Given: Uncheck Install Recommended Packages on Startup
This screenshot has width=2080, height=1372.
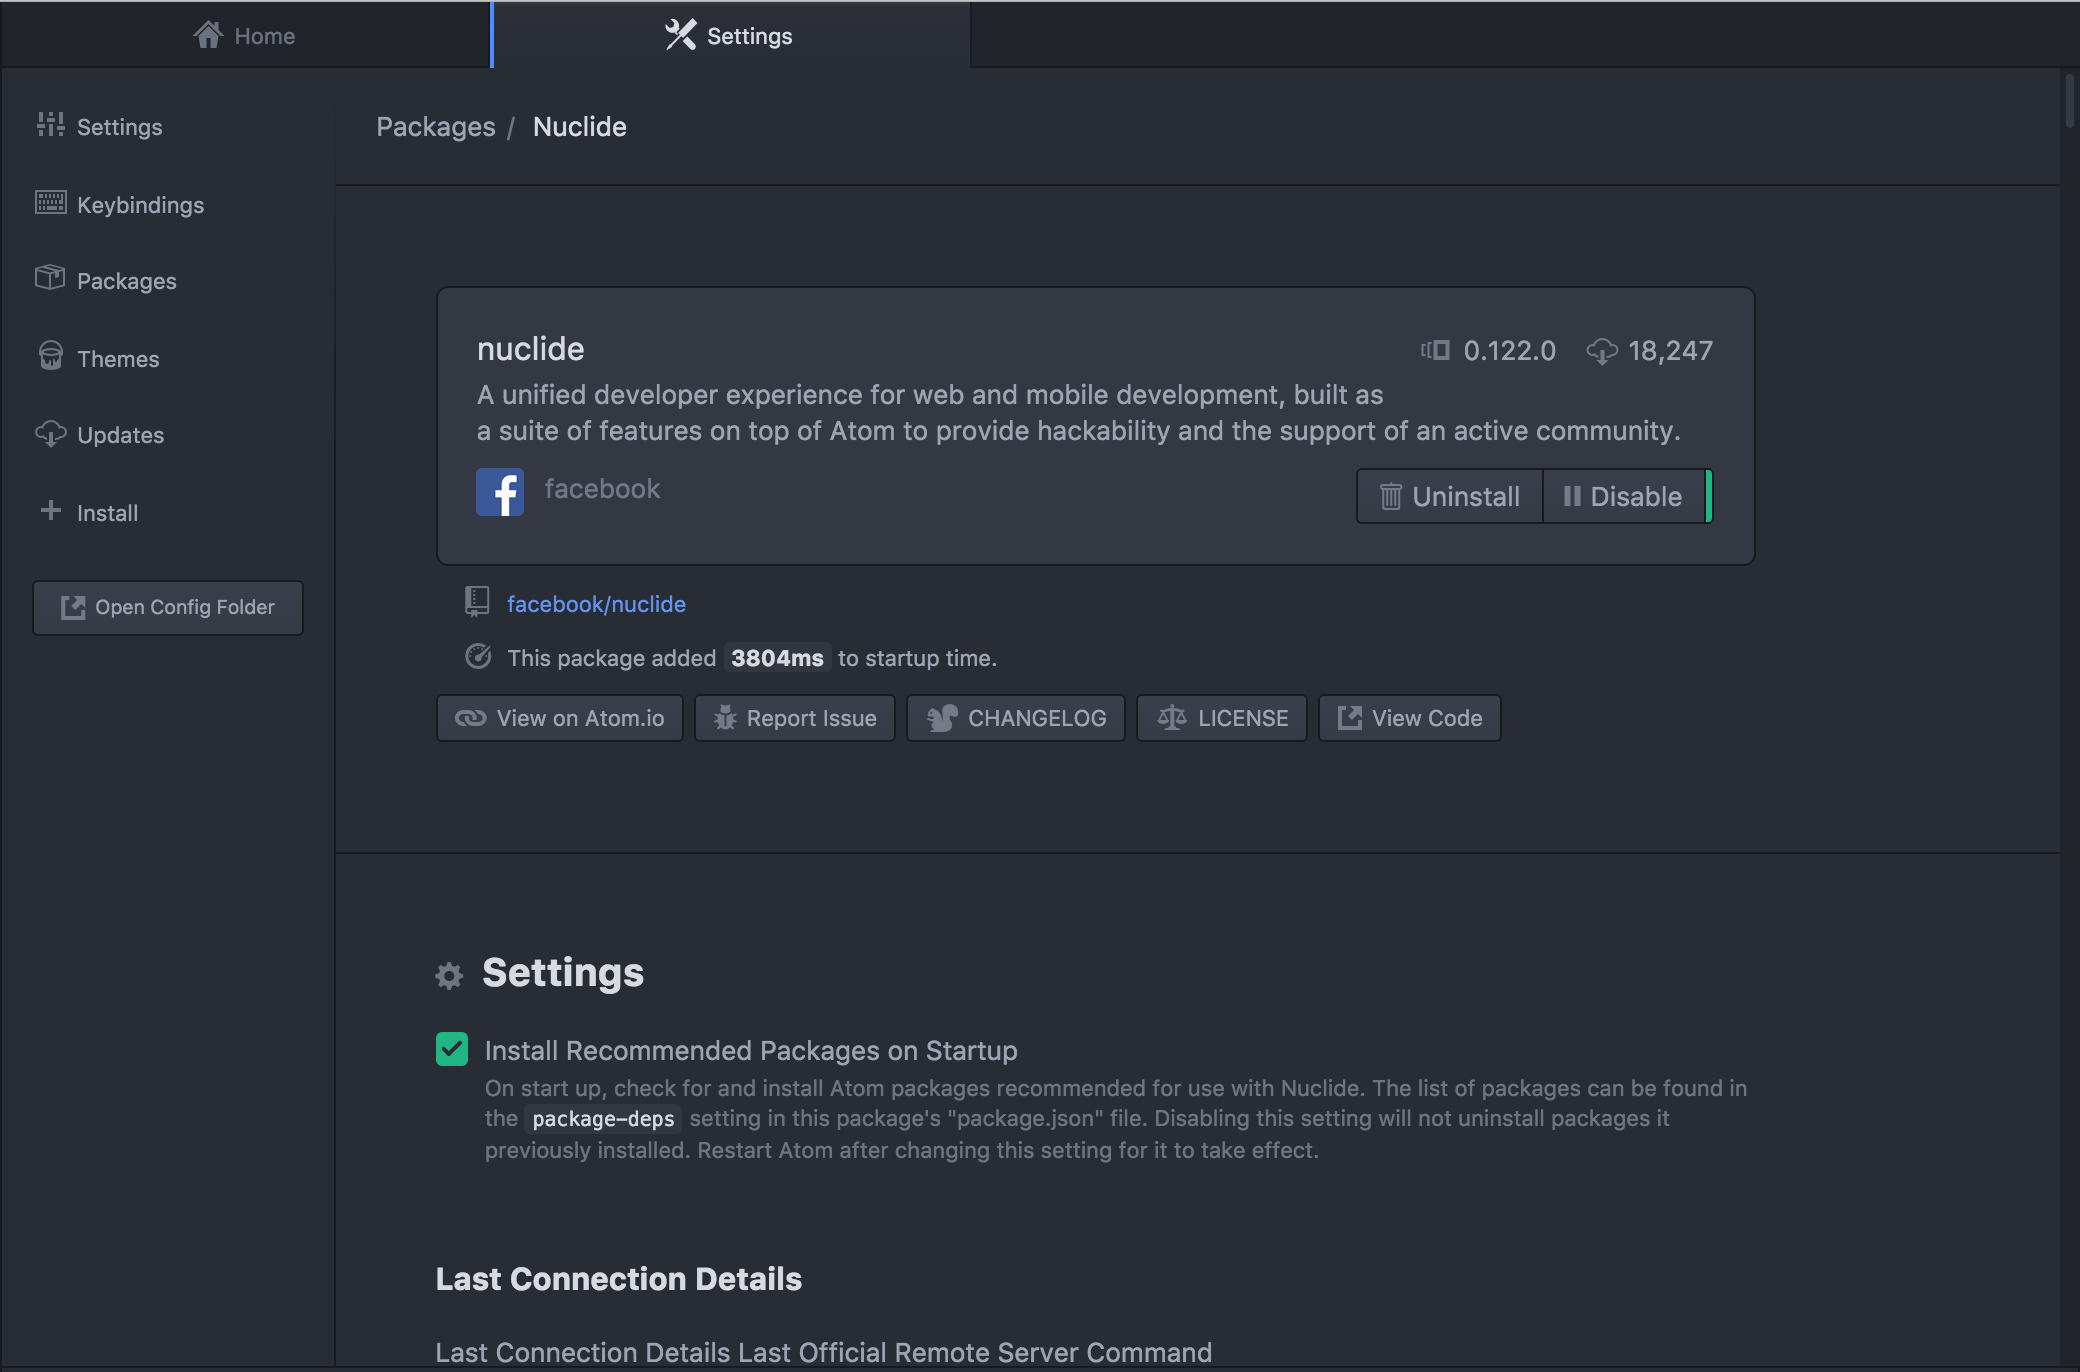Looking at the screenshot, I should tap(452, 1049).
